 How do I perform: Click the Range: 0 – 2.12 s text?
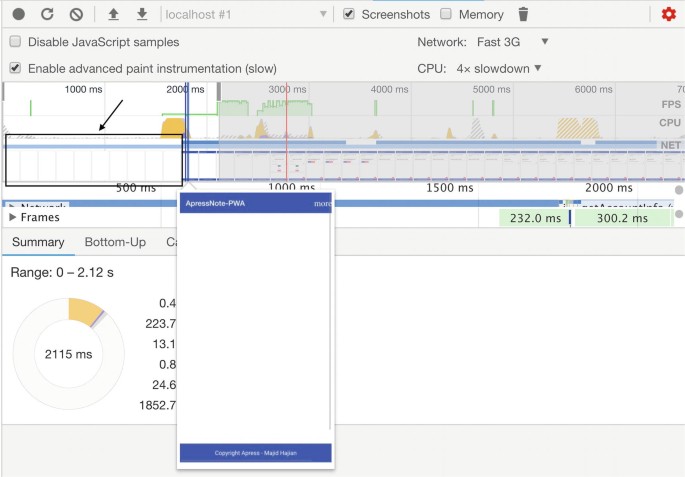(x=62, y=273)
